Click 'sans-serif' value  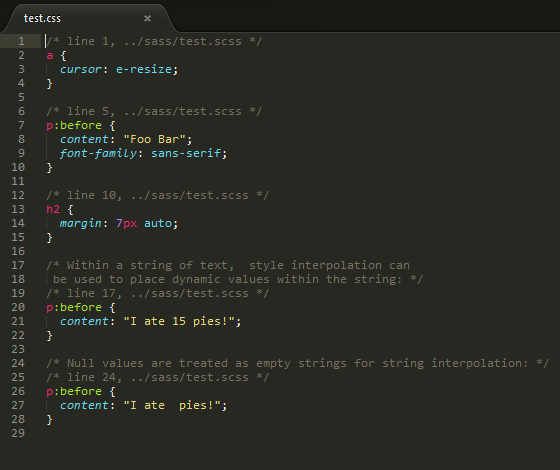pos(186,154)
